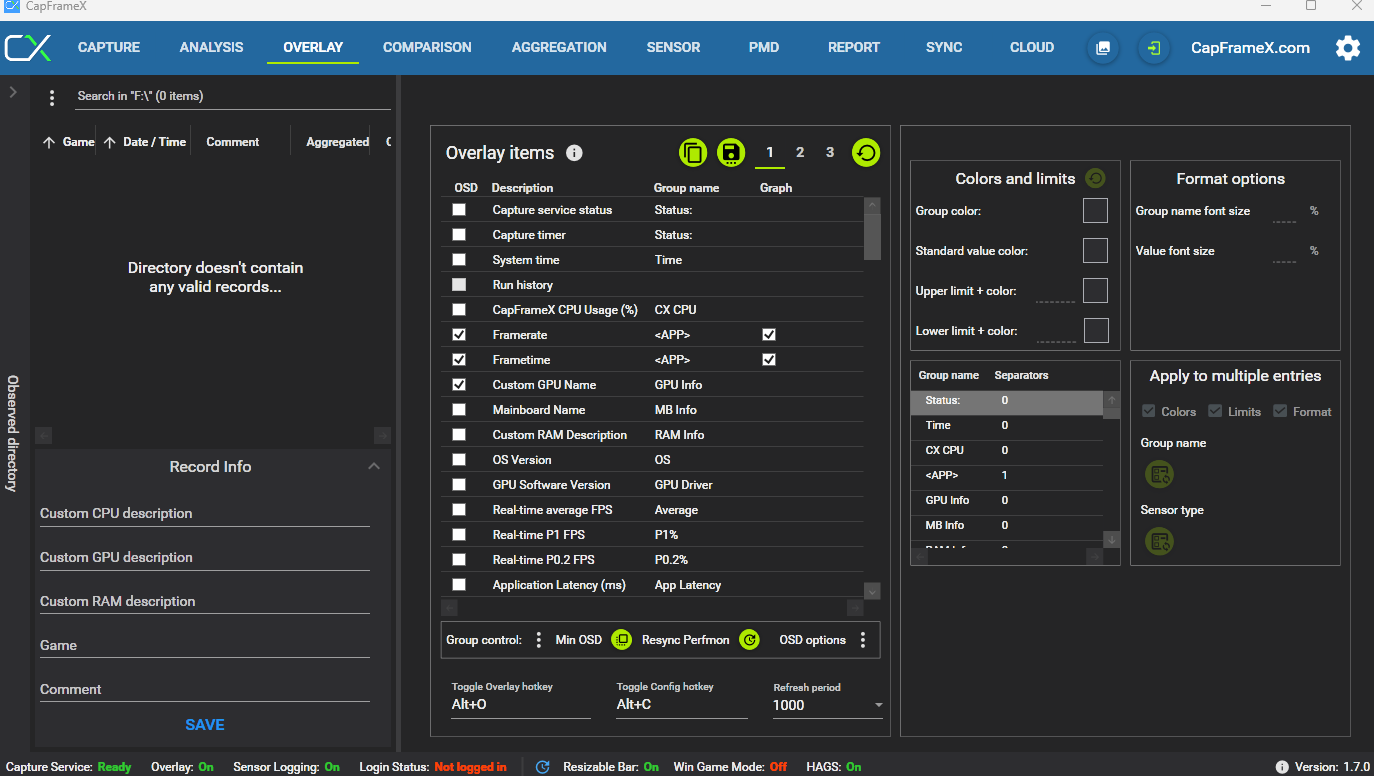
Task: Click the reset overlay configuration icon
Action: pos(866,153)
